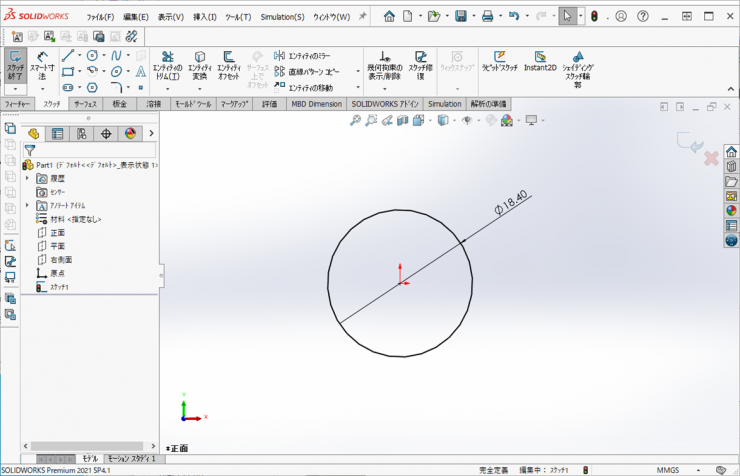Open the DimXpertManager crosshair tab
Image resolution: width=740 pixels, height=476 pixels.
[105, 133]
